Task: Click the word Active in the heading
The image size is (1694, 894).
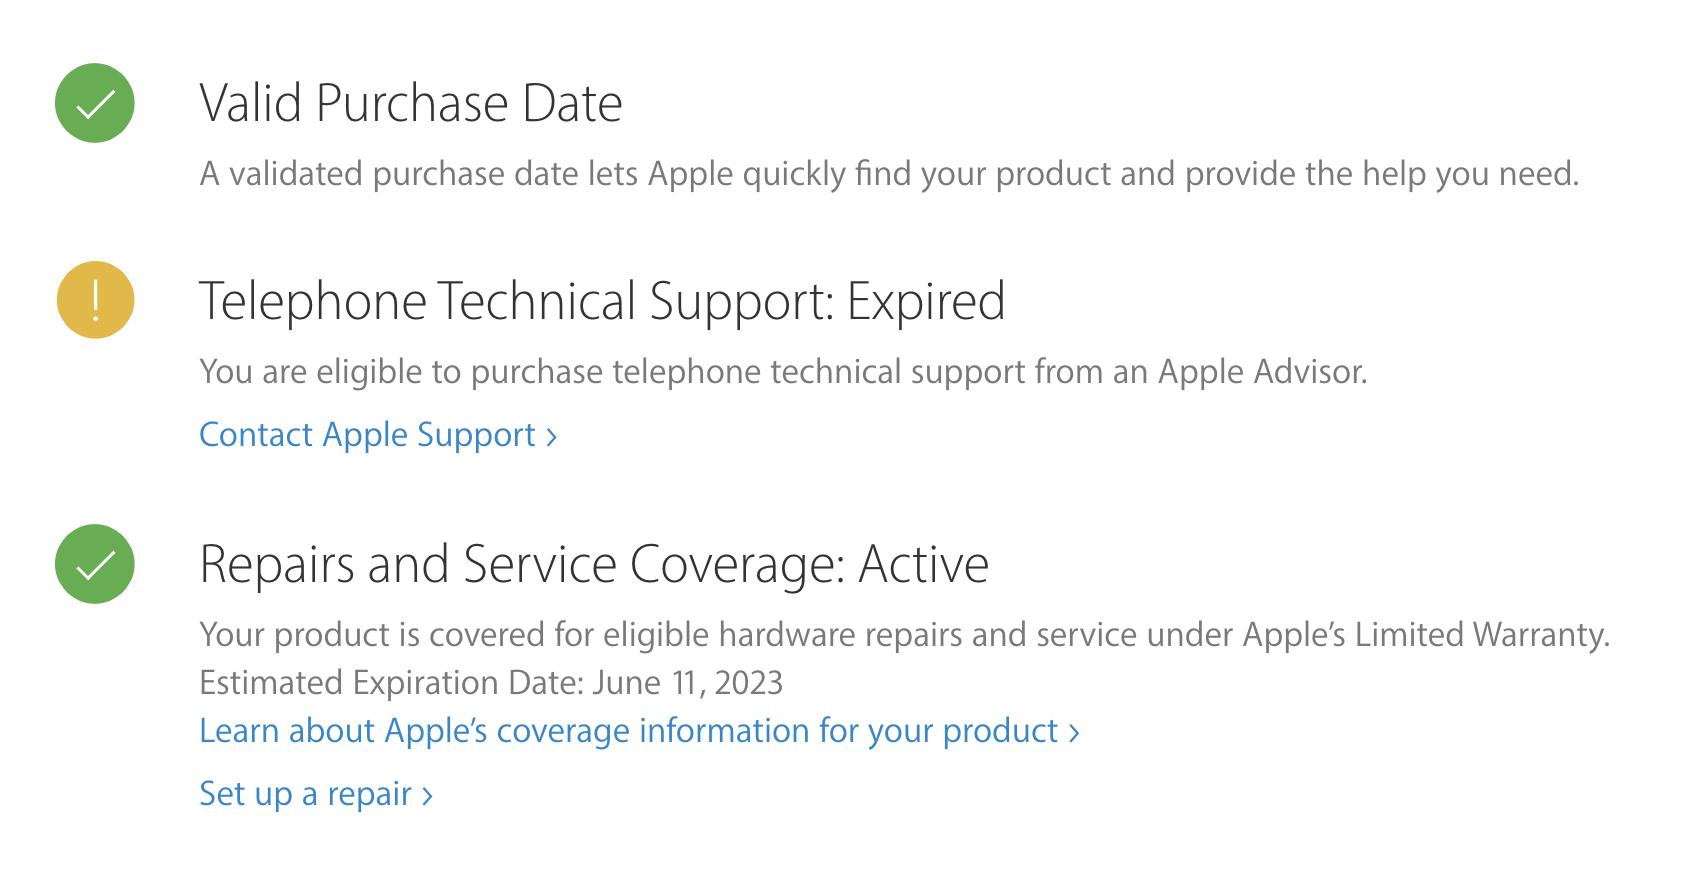Action: click(923, 564)
